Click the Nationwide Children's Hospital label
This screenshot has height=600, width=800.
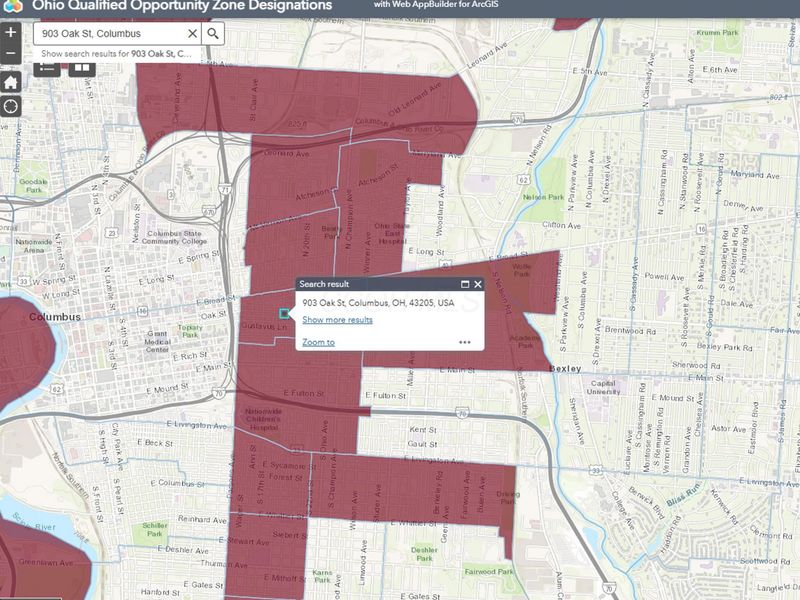click(263, 419)
